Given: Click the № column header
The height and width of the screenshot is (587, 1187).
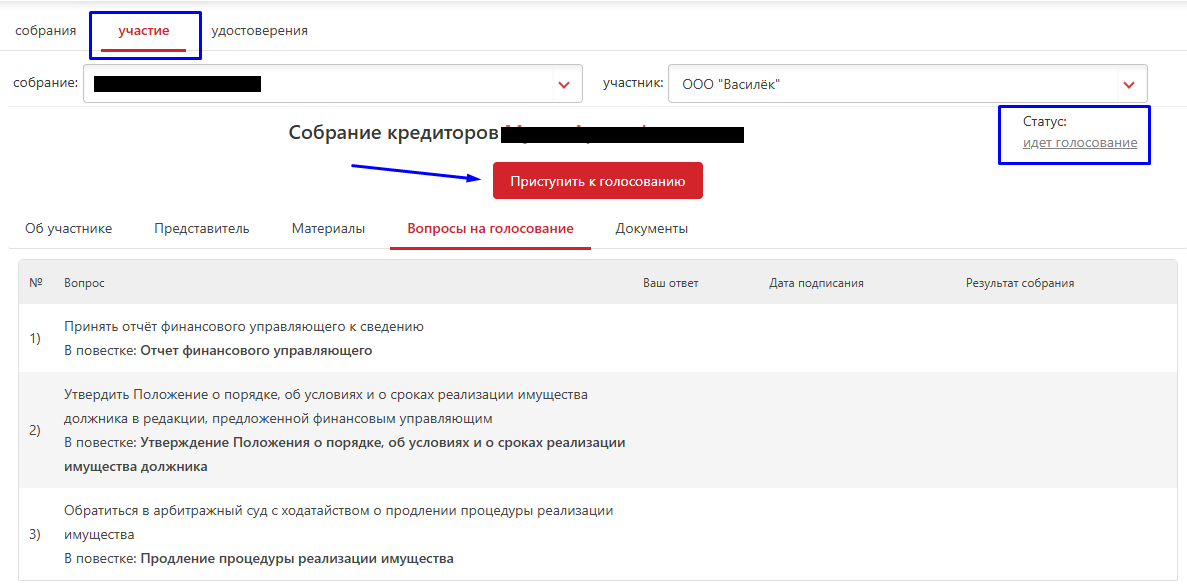Looking at the screenshot, I should [x=35, y=283].
